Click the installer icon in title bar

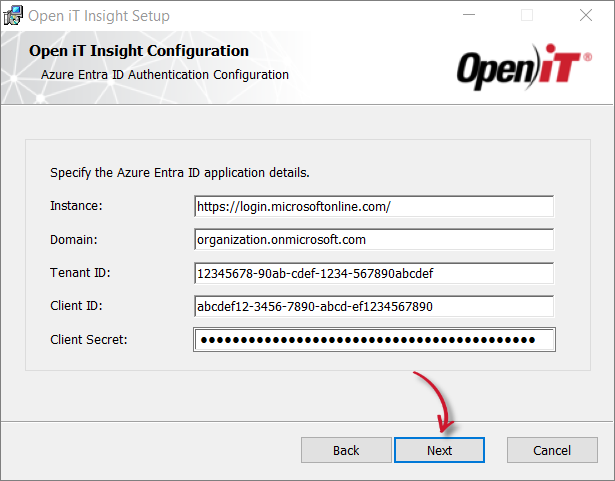[13, 16]
